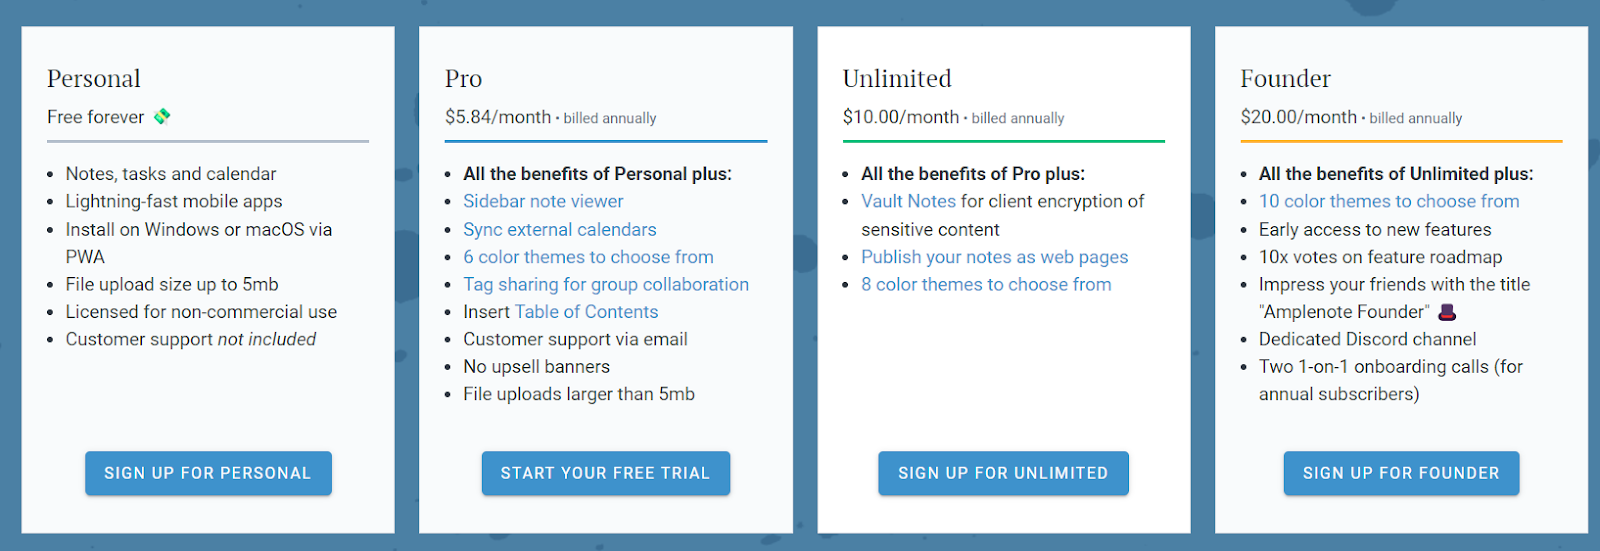Click the Sign Up For Unlimited button

pyautogui.click(x=1003, y=473)
